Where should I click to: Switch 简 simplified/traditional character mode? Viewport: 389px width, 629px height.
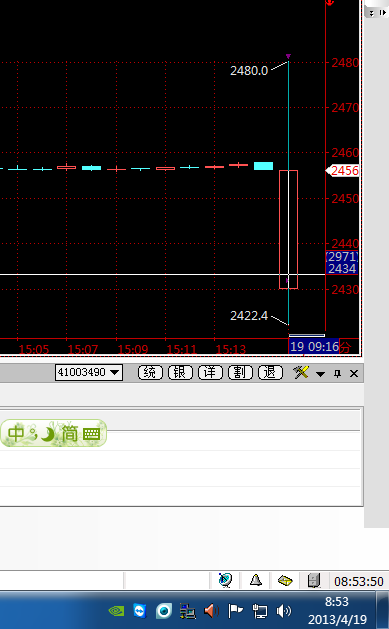70,434
